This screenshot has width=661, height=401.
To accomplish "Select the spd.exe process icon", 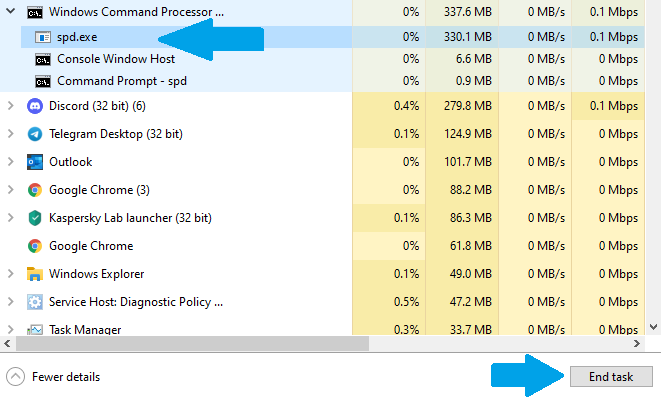I will point(43,38).
